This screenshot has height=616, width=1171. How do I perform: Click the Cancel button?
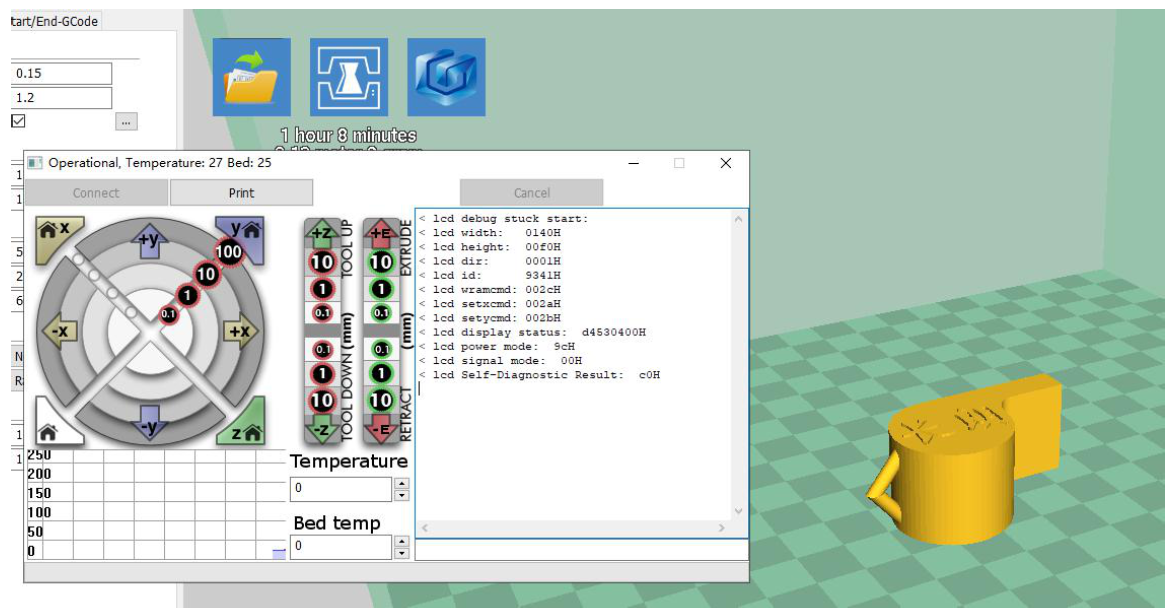click(x=532, y=193)
